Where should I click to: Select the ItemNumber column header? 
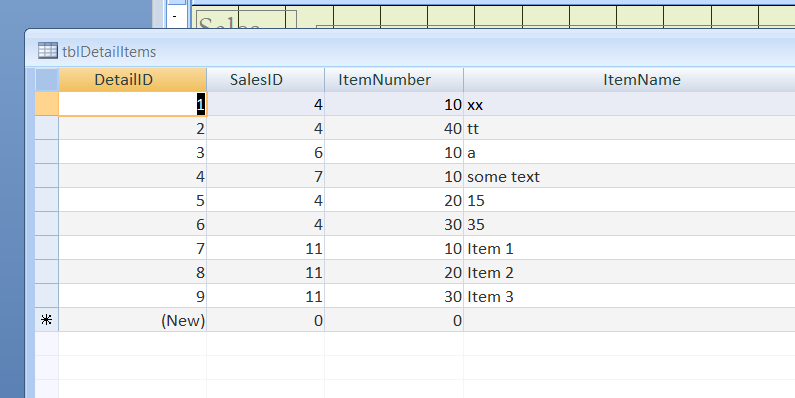click(394, 80)
